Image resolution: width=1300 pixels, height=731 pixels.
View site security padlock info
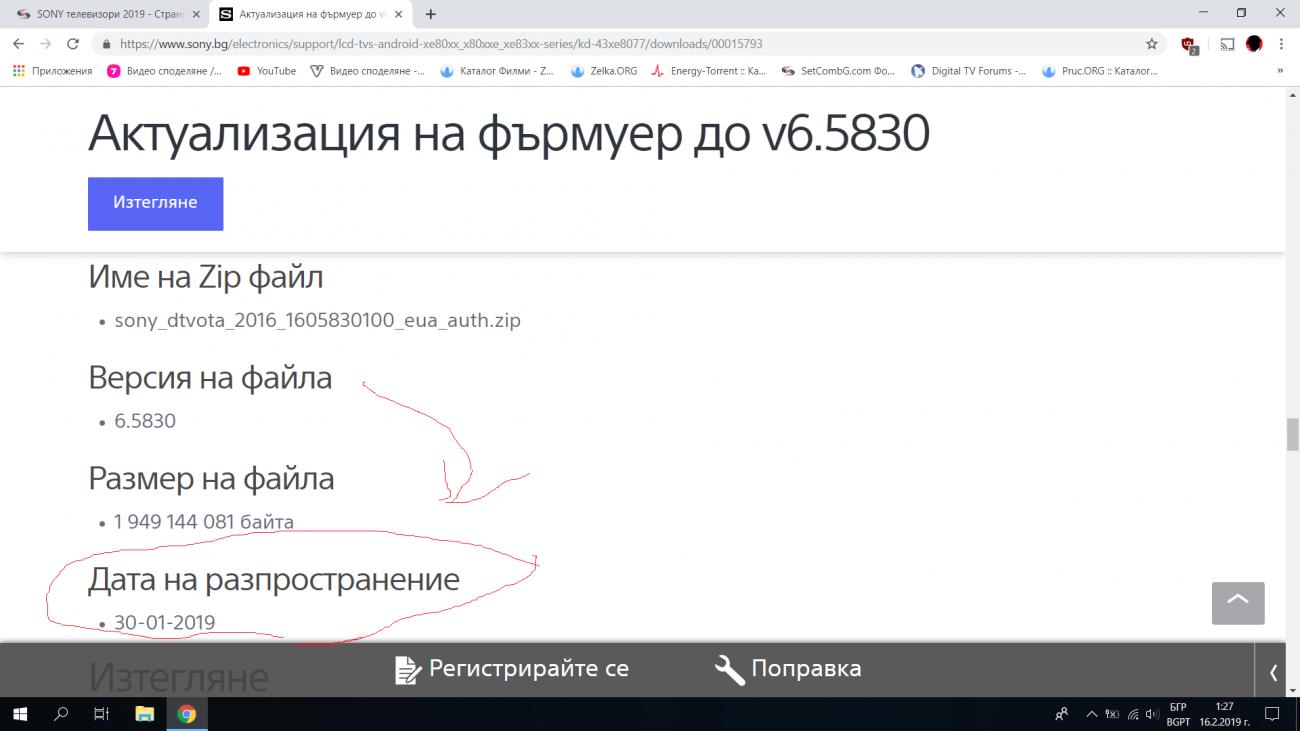(106, 44)
